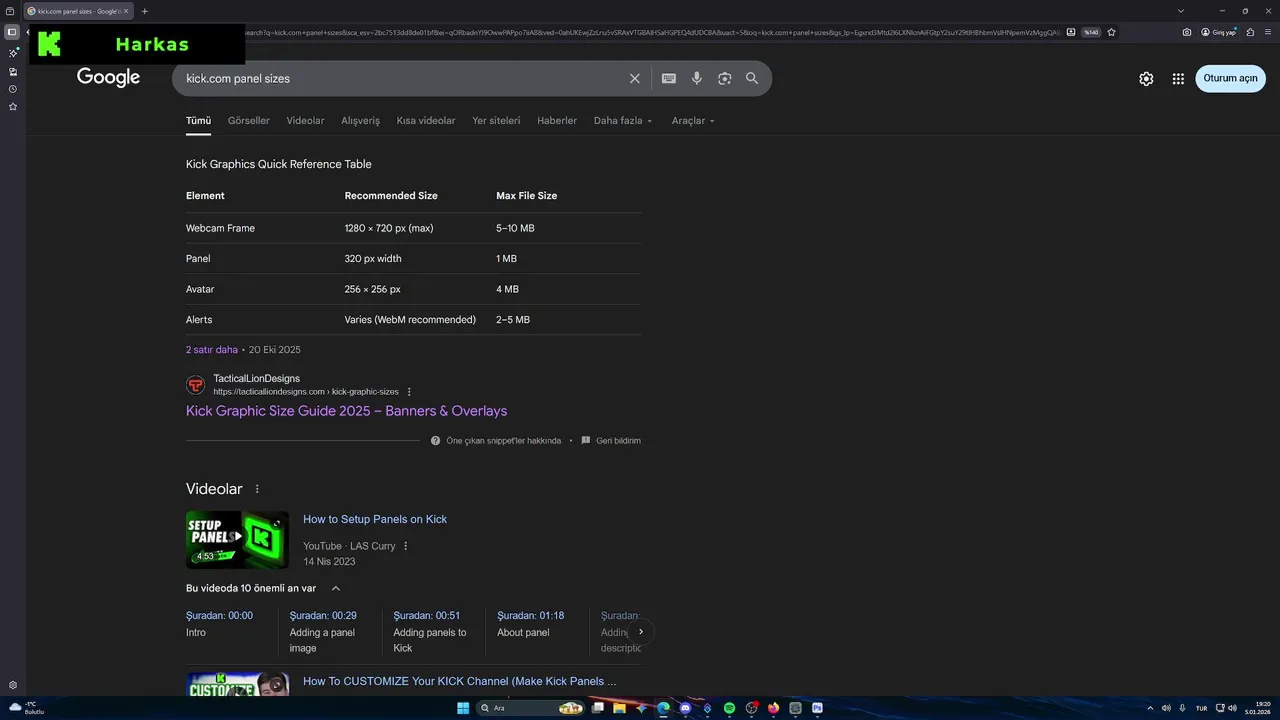This screenshot has width=1280, height=720.
Task: Expand the Daha fazla dropdown
Action: click(622, 120)
